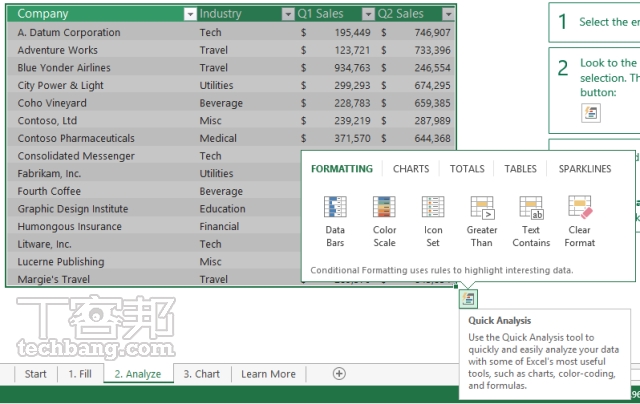Choose Text Contains formatting rule
Screen dimensions: 640x404
[x=531, y=221]
